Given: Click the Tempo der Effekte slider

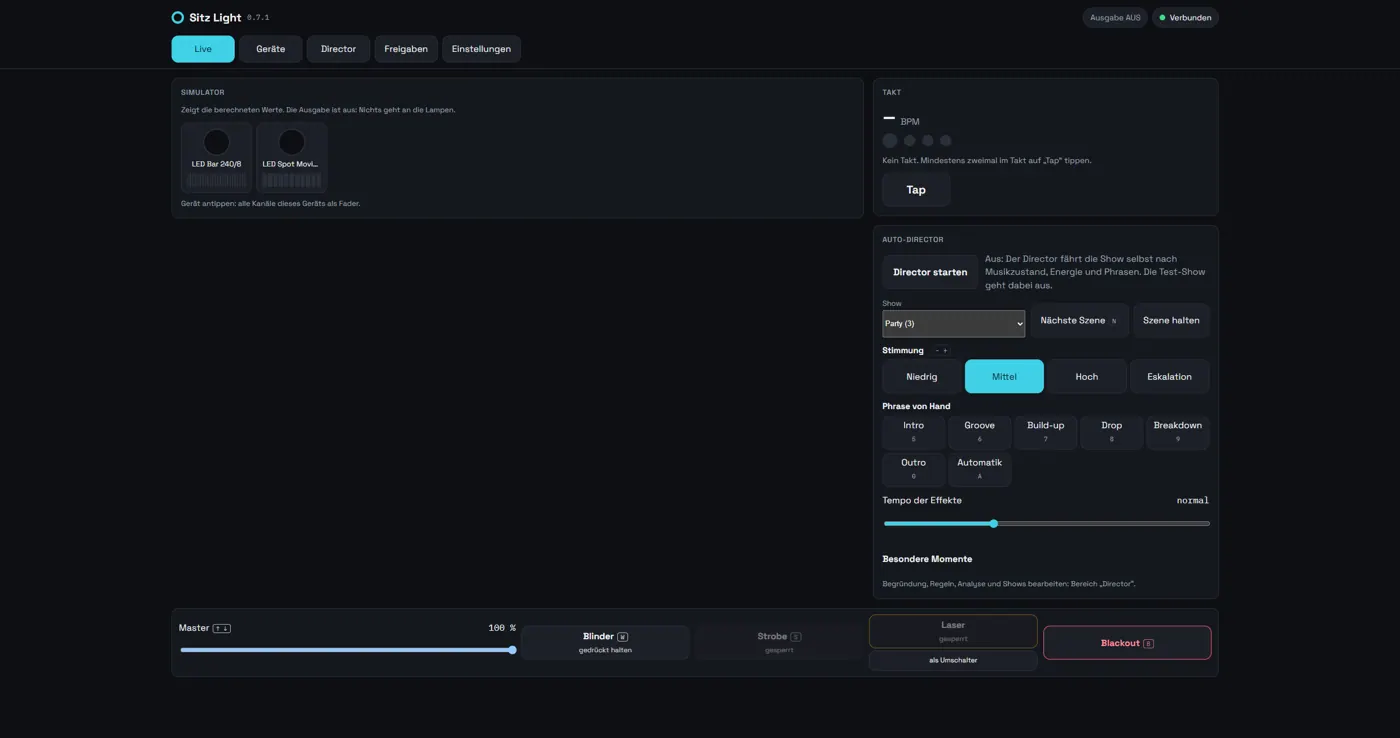Looking at the screenshot, I should 1046,524.
